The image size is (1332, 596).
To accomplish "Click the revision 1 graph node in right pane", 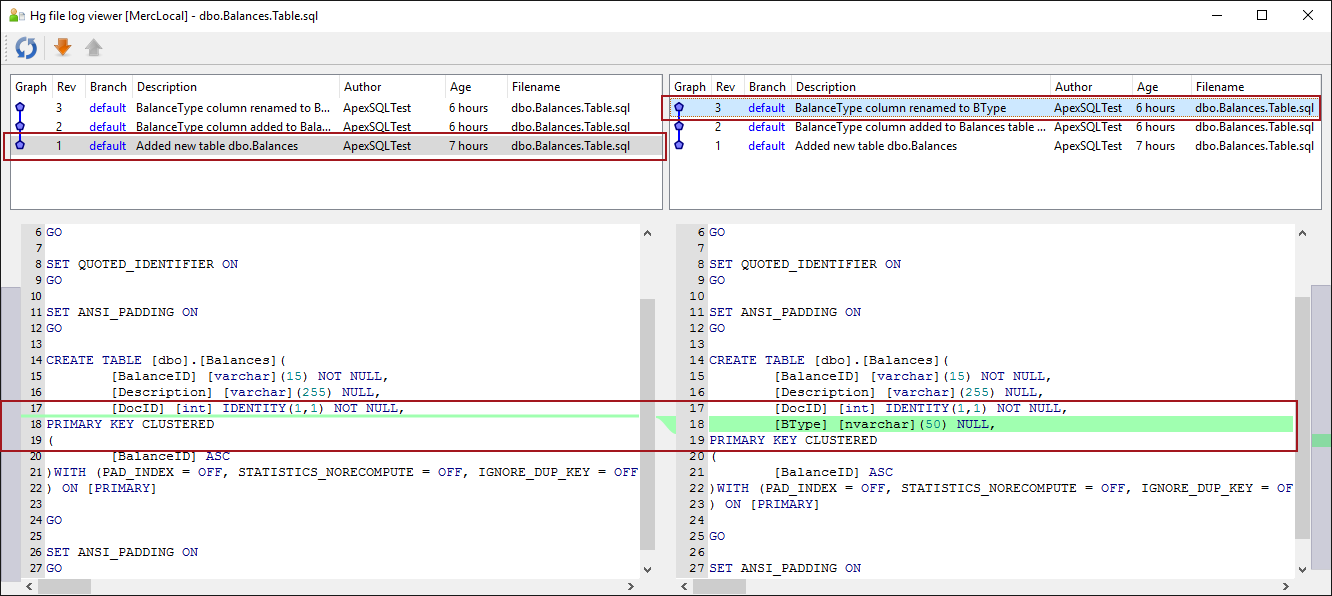I will pos(679,146).
